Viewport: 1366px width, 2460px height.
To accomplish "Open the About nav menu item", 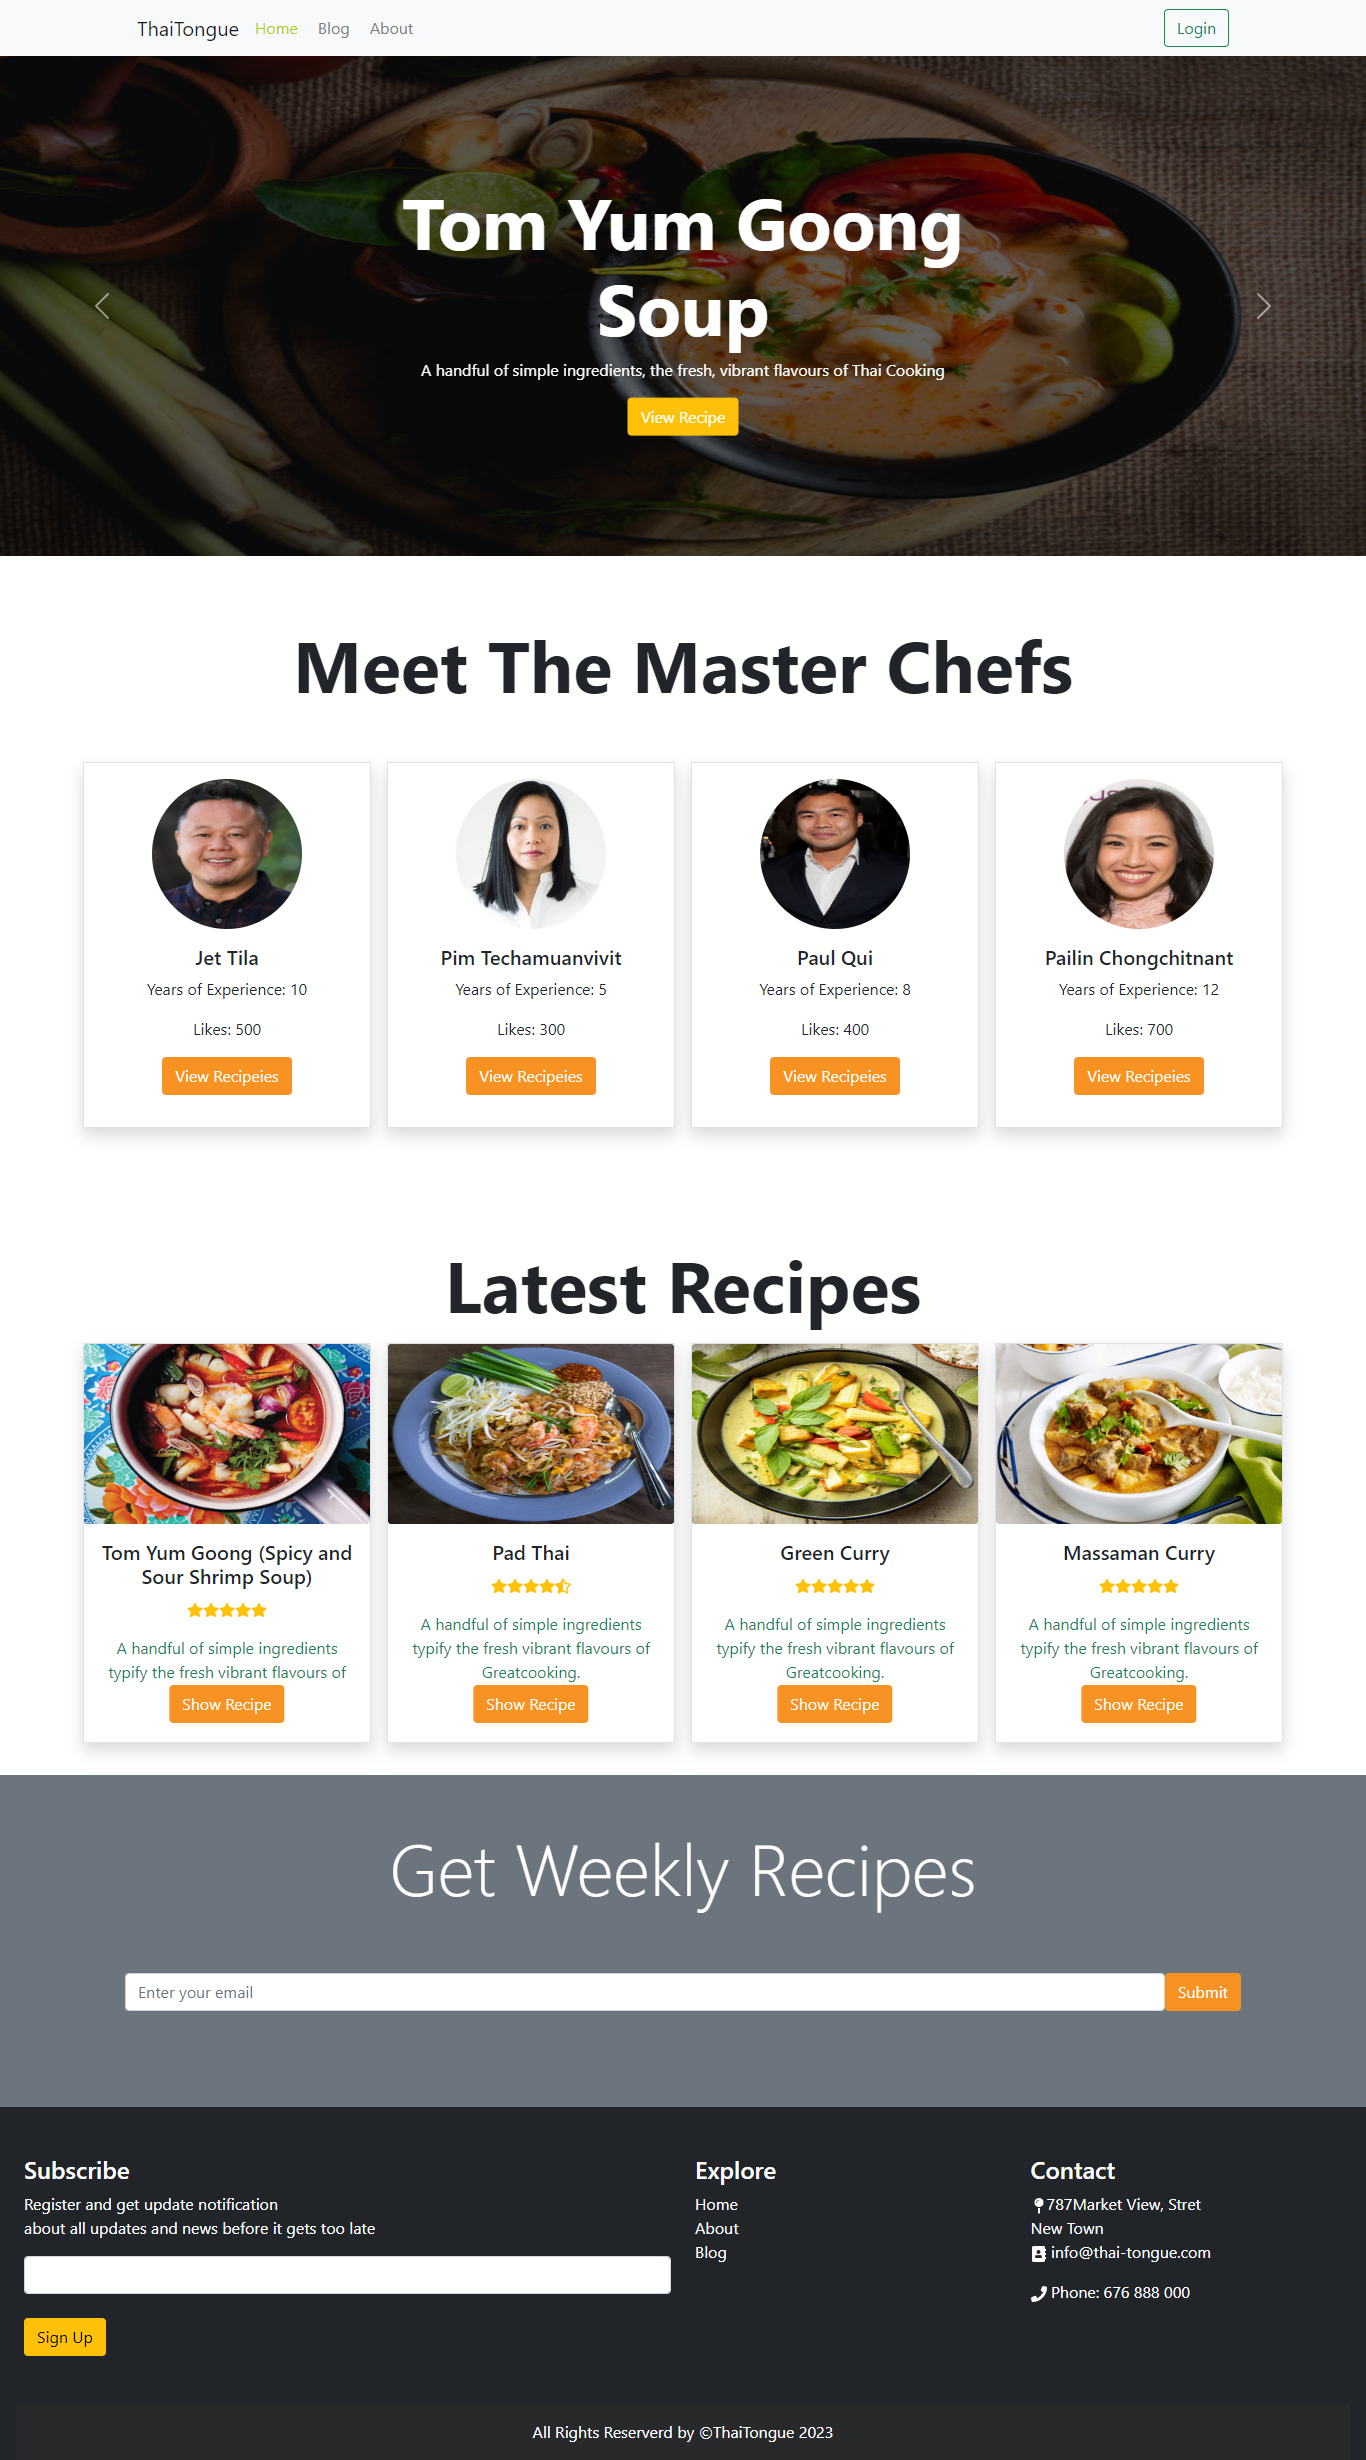I will pyautogui.click(x=391, y=29).
